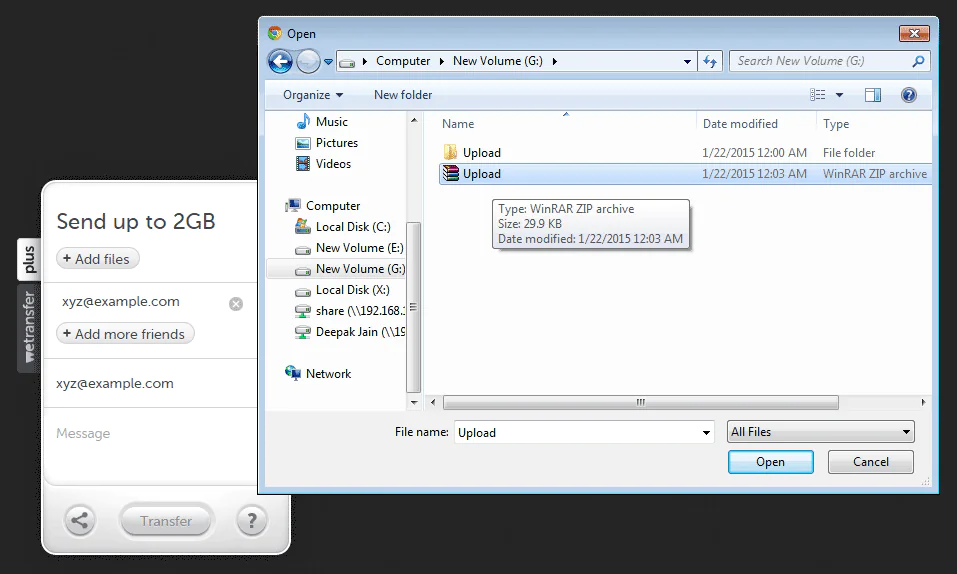Screen dimensions: 957x574
Task: Click the Cancel button
Action: coord(870,462)
